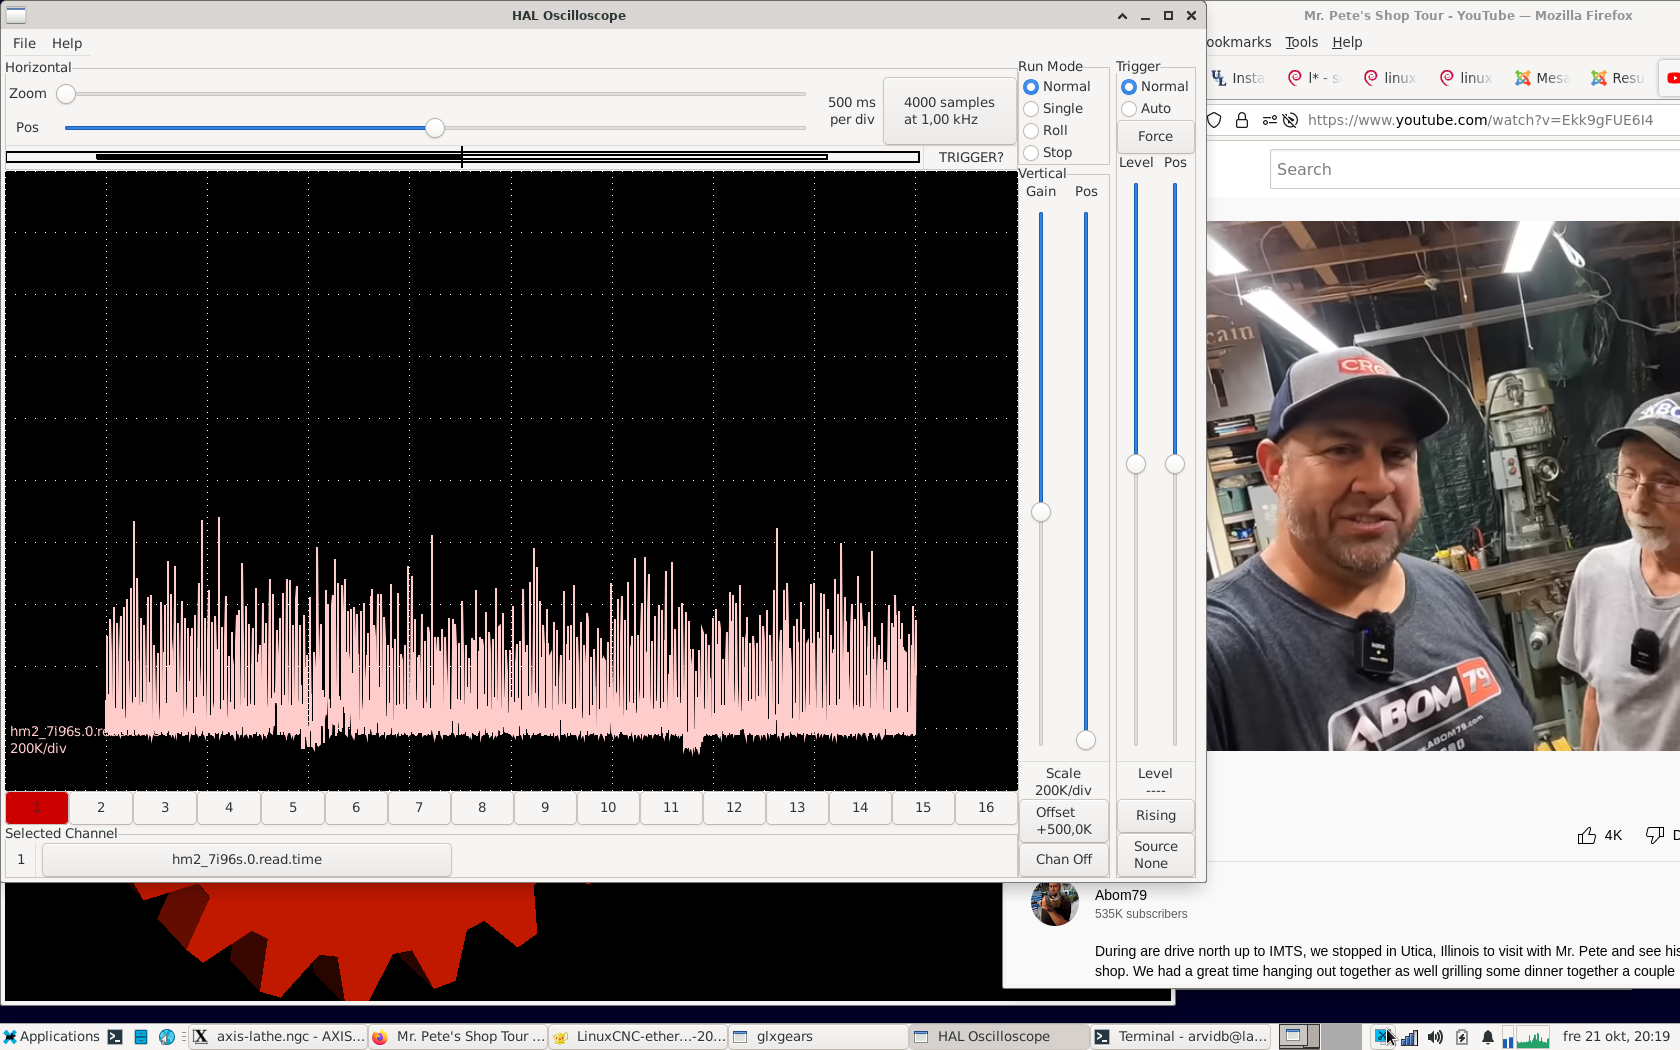This screenshot has width=1680, height=1050.
Task: Switch to axis-lathe.ngc AXIS taskbar window
Action: point(277,1036)
